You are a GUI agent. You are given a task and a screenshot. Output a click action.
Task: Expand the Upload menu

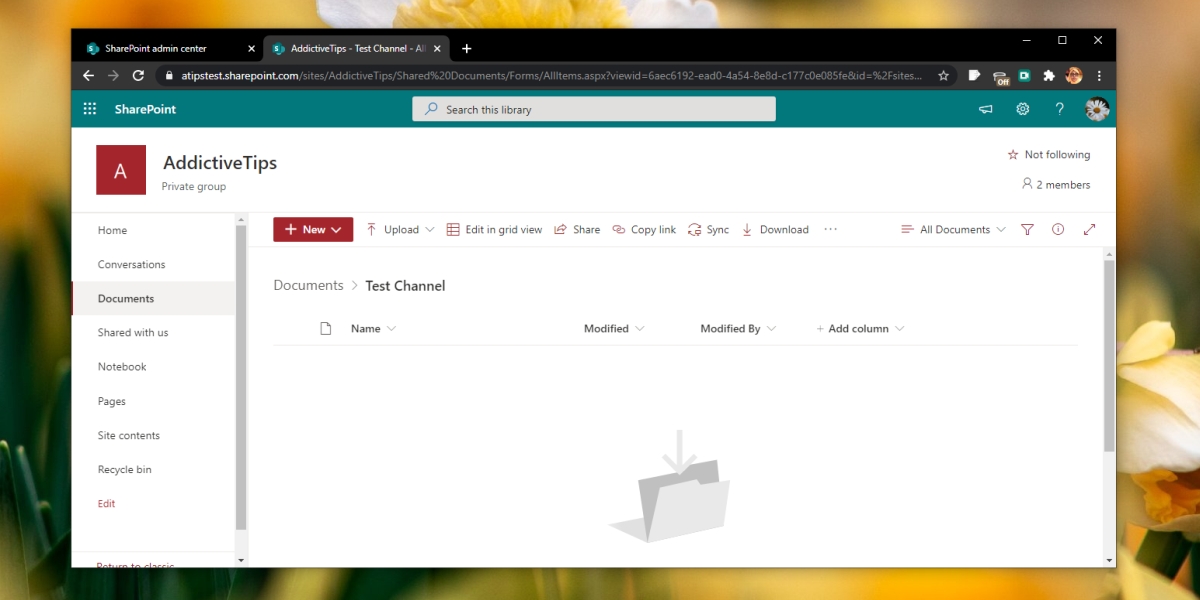(x=400, y=230)
